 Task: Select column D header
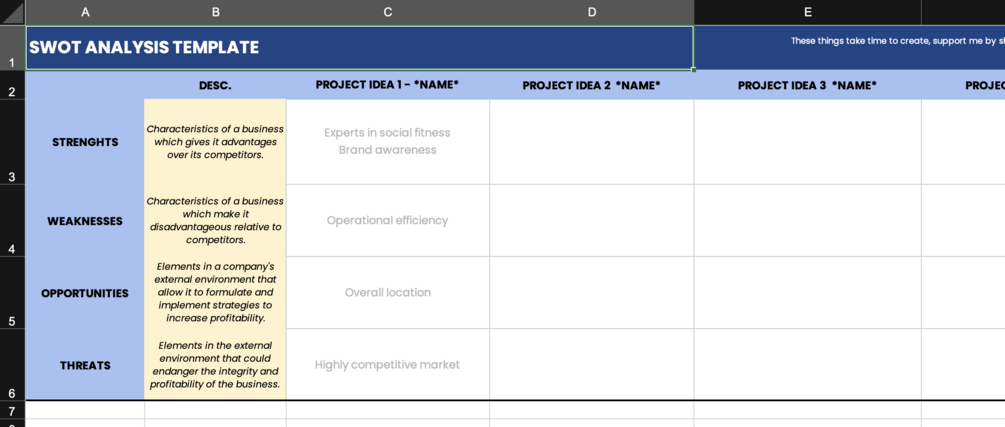(592, 12)
